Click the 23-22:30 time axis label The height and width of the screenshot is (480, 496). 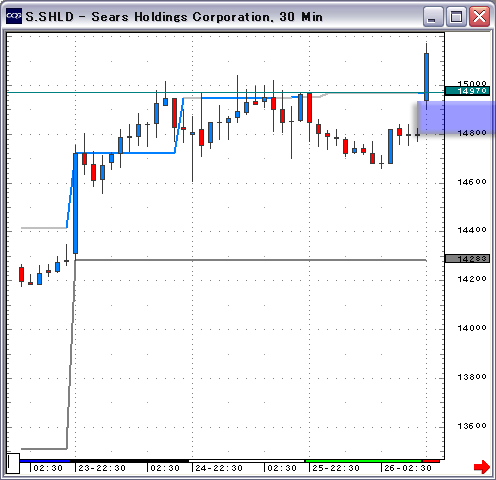[102, 468]
